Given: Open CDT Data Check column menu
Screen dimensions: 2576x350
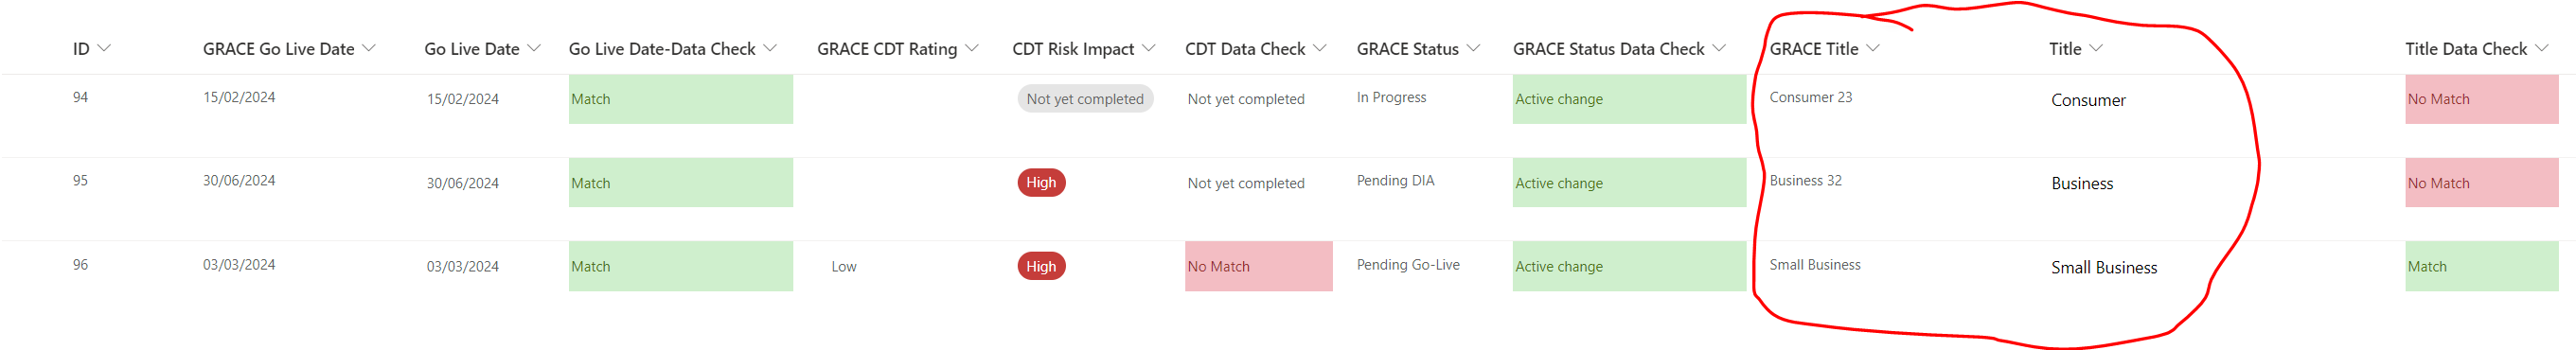Looking at the screenshot, I should (1320, 48).
